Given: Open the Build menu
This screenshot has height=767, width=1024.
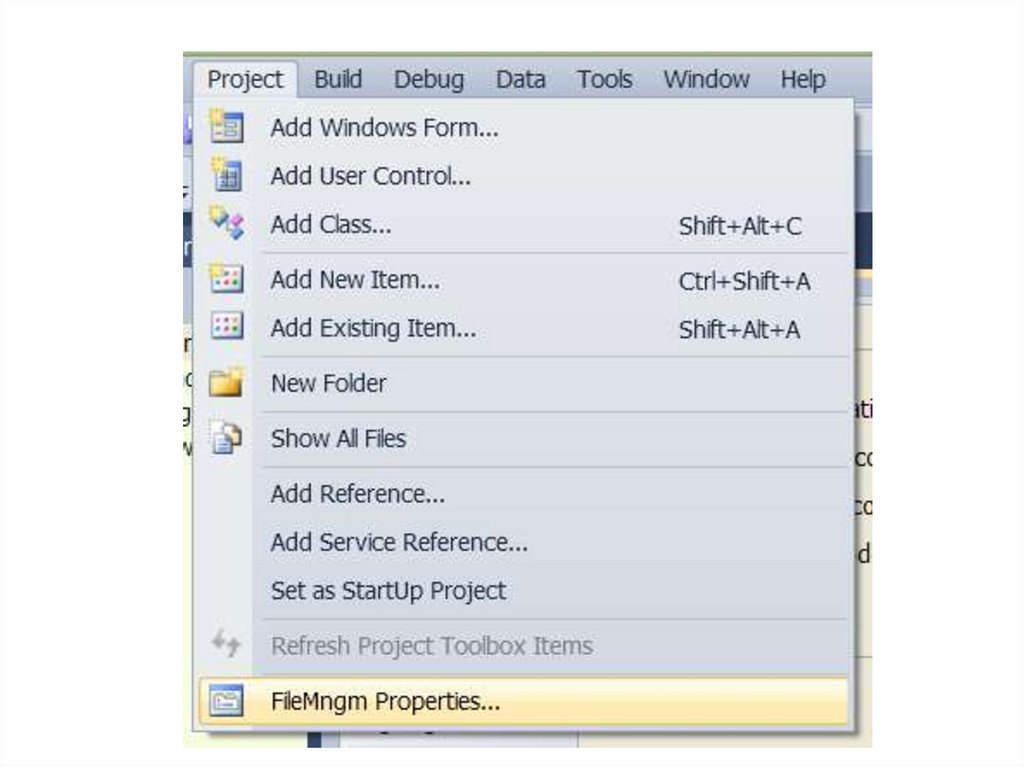Looking at the screenshot, I should [338, 79].
